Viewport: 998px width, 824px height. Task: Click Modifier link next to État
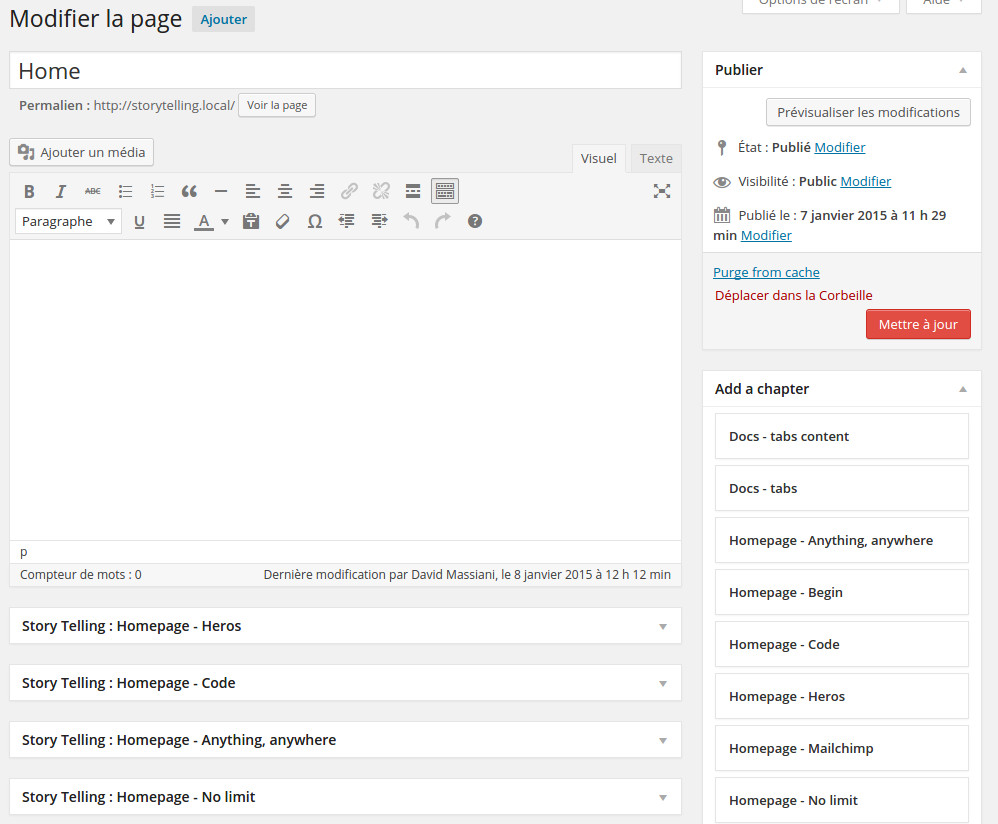pos(840,148)
